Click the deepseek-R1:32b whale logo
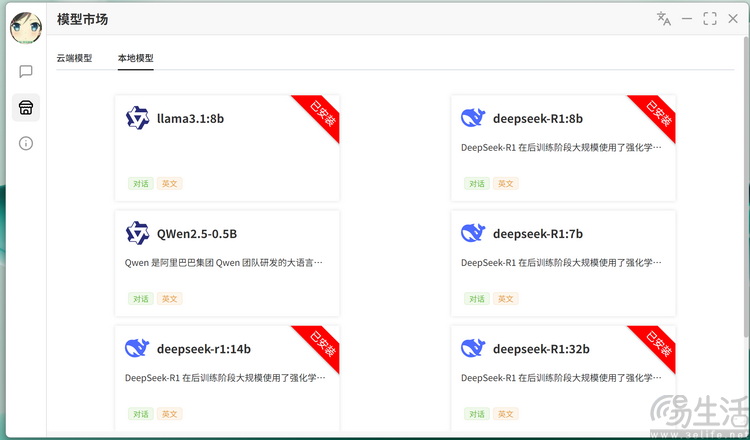 (x=473, y=349)
